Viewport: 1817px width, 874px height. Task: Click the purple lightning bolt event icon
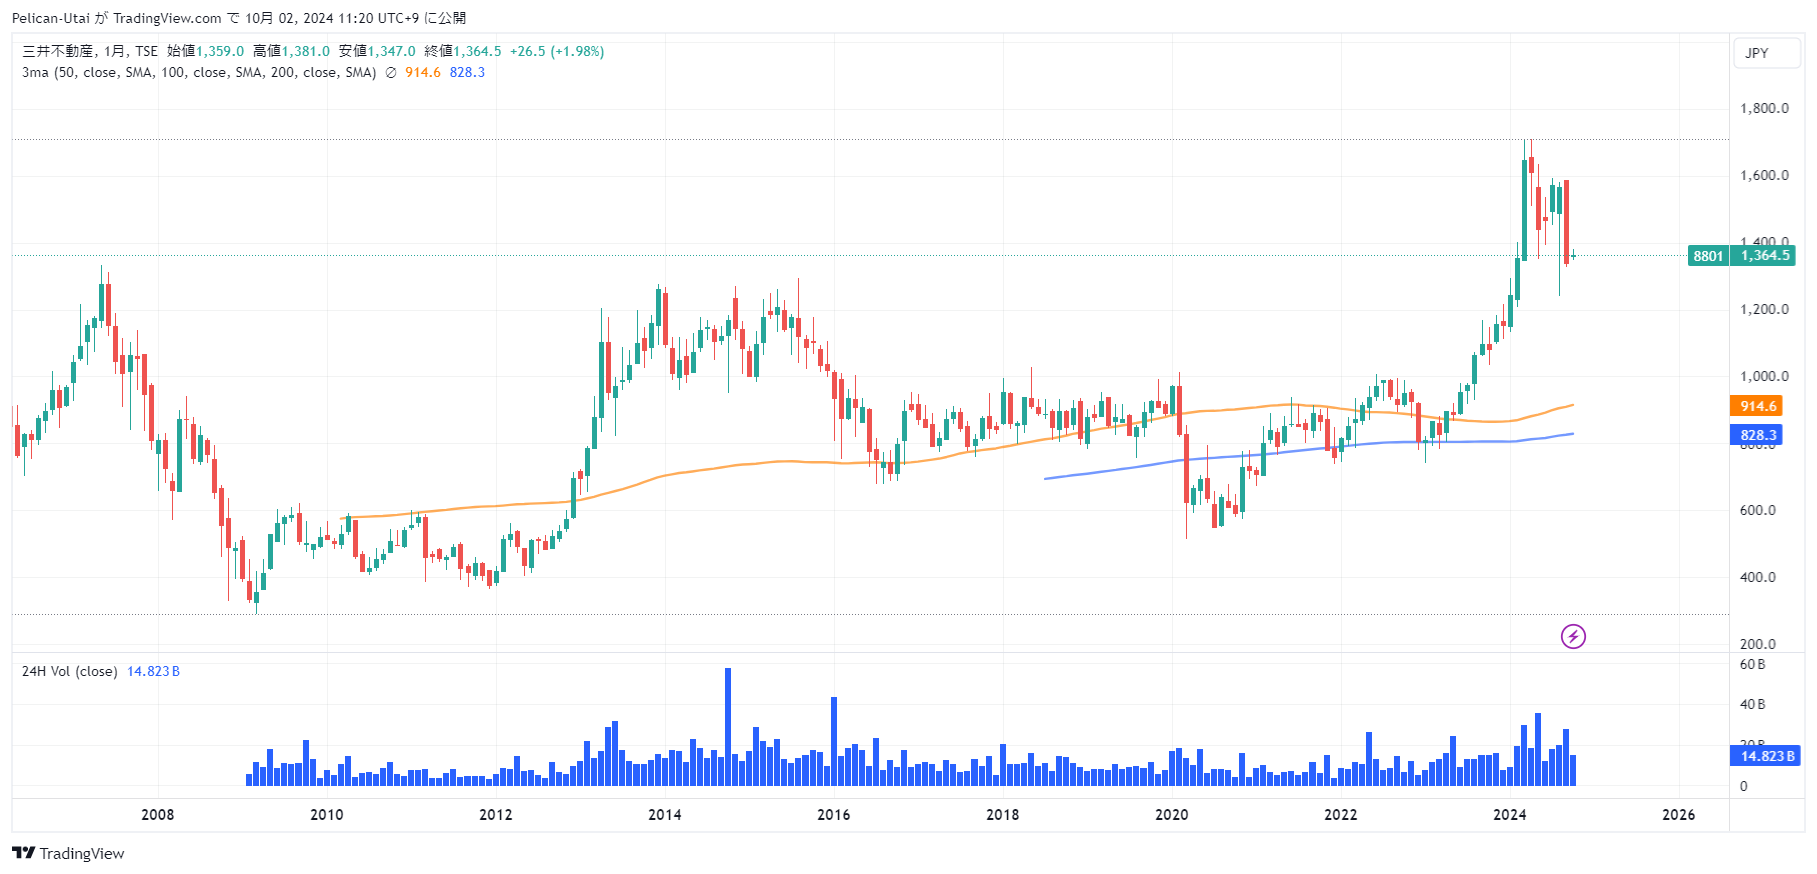[1573, 636]
